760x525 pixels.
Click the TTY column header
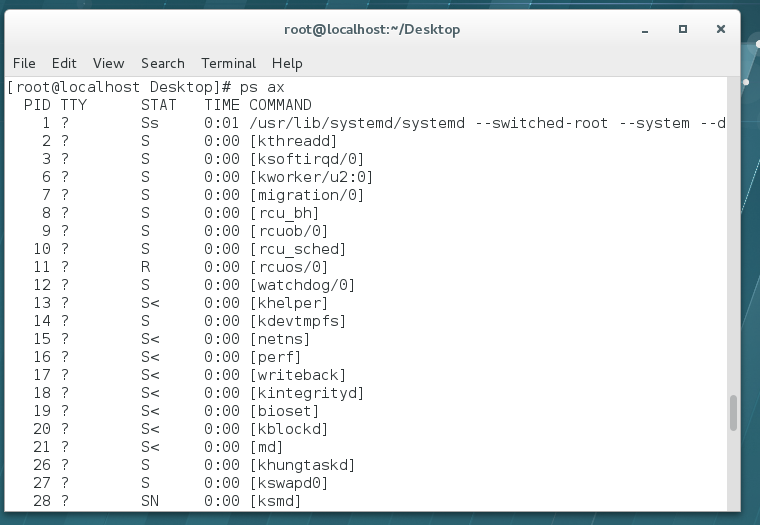click(x=74, y=105)
